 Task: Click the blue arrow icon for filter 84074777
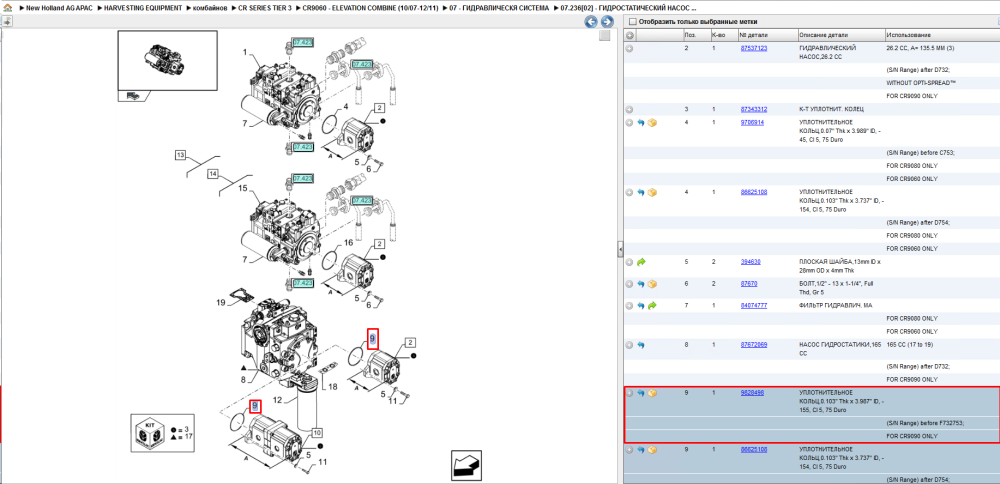point(641,306)
